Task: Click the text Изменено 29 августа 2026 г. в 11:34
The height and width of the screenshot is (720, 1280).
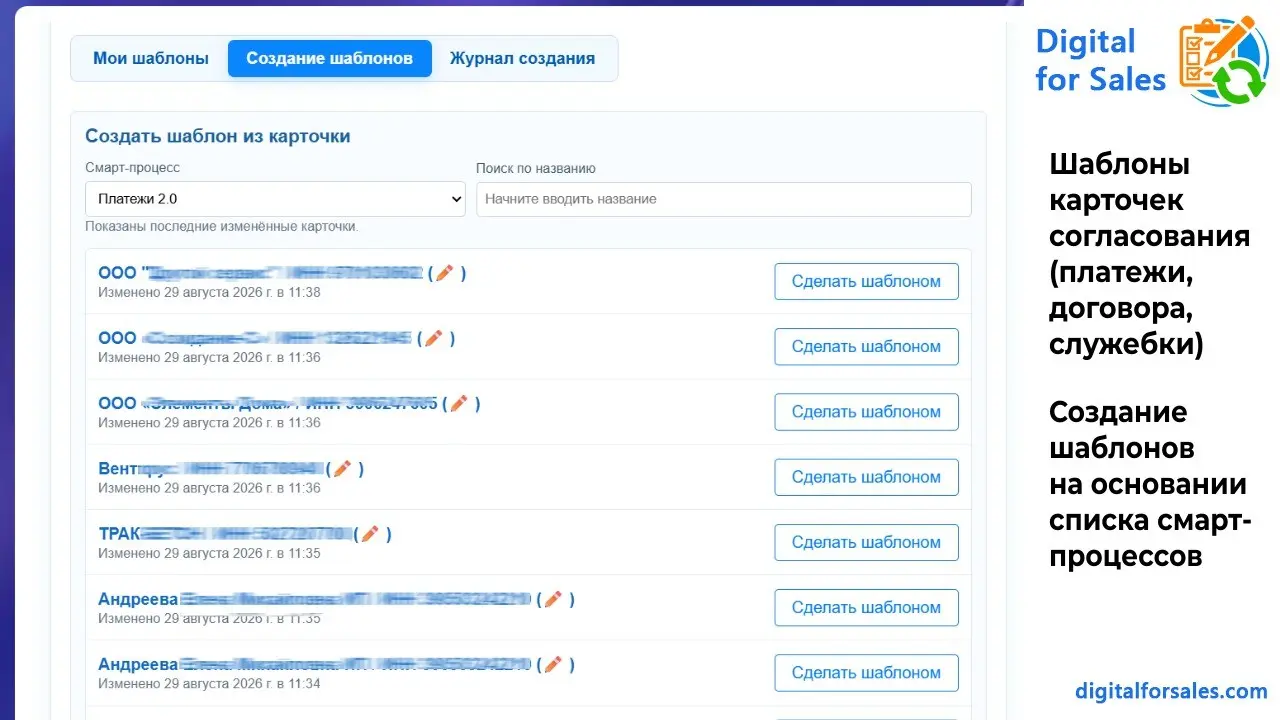Action: pos(209,684)
